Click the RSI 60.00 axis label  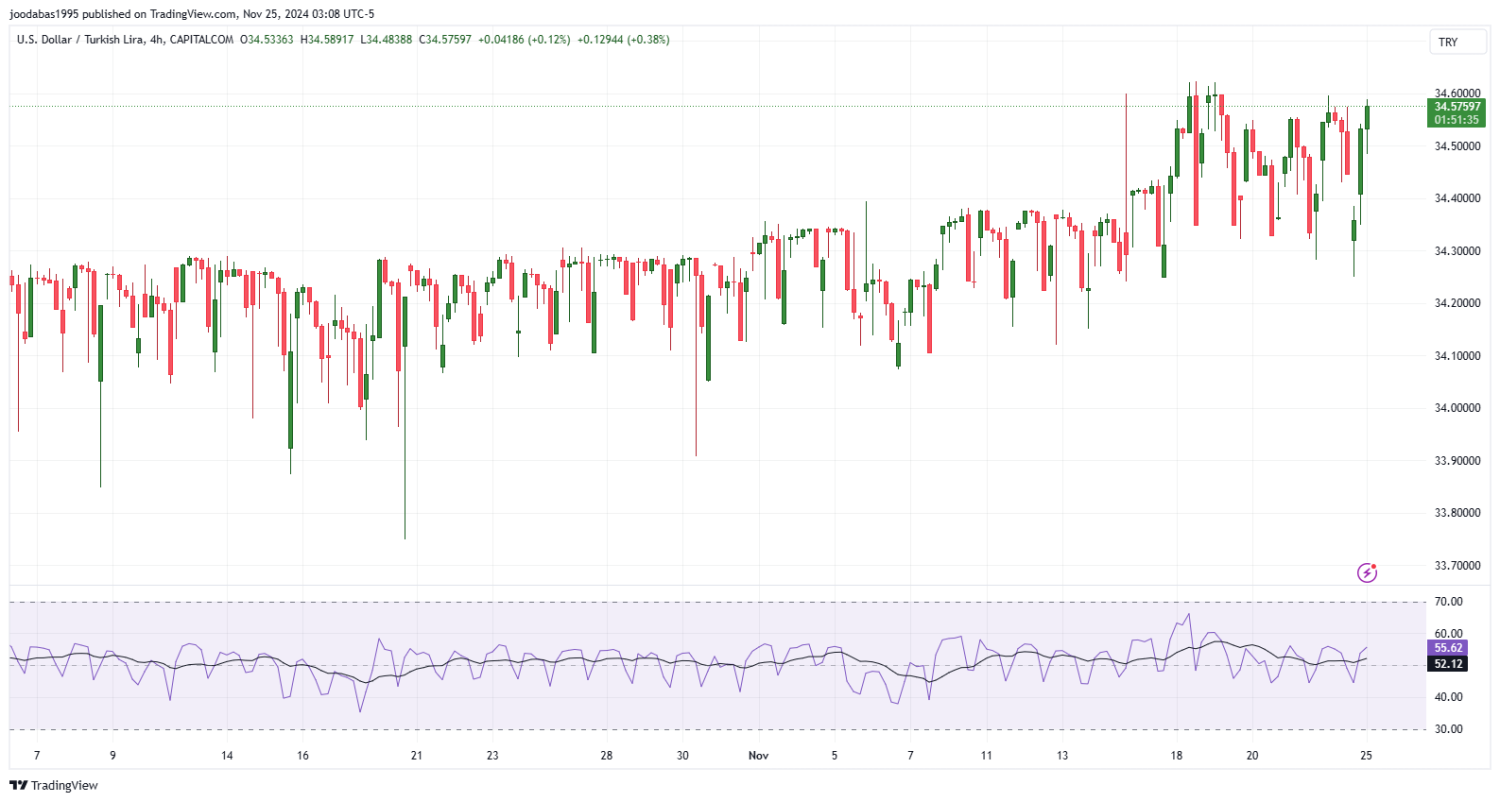(x=1449, y=633)
